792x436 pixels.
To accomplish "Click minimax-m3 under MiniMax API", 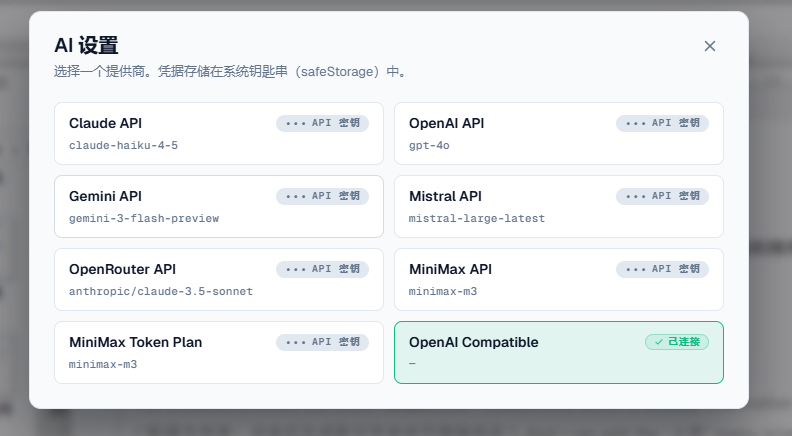I will 443,292.
